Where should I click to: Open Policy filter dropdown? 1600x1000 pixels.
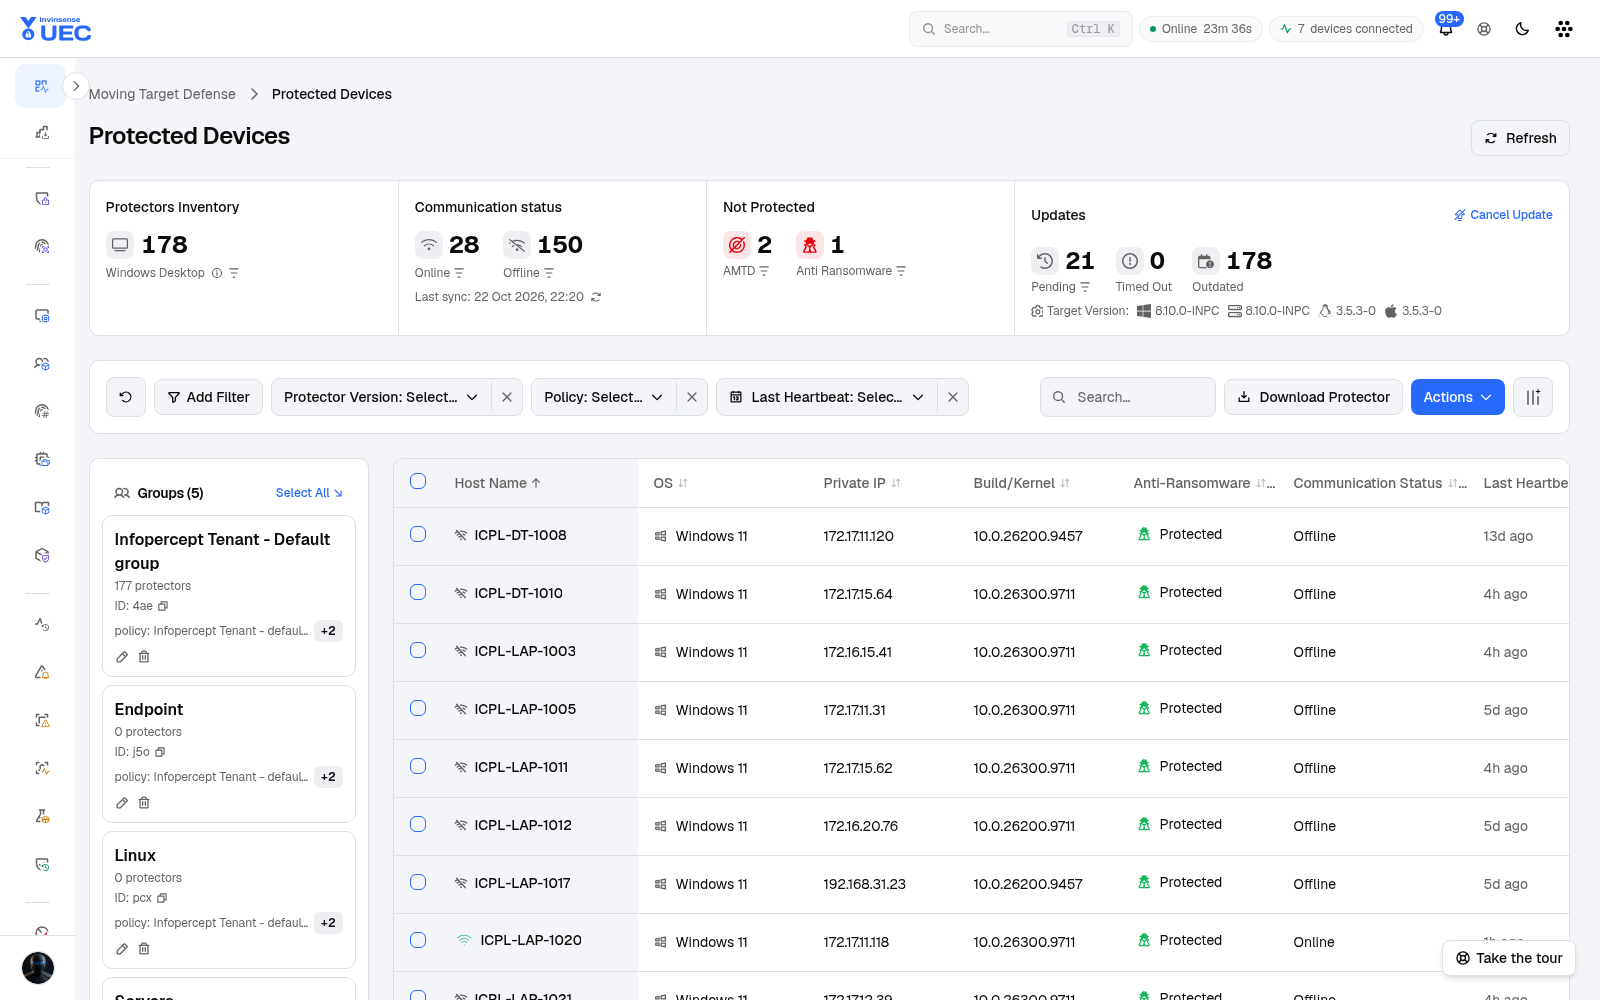click(x=604, y=397)
